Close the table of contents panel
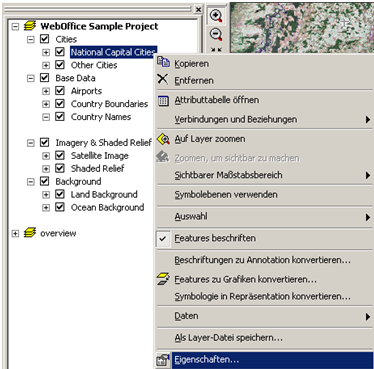Image resolution: width=374 pixels, height=369 pixels. pyautogui.click(x=198, y=9)
